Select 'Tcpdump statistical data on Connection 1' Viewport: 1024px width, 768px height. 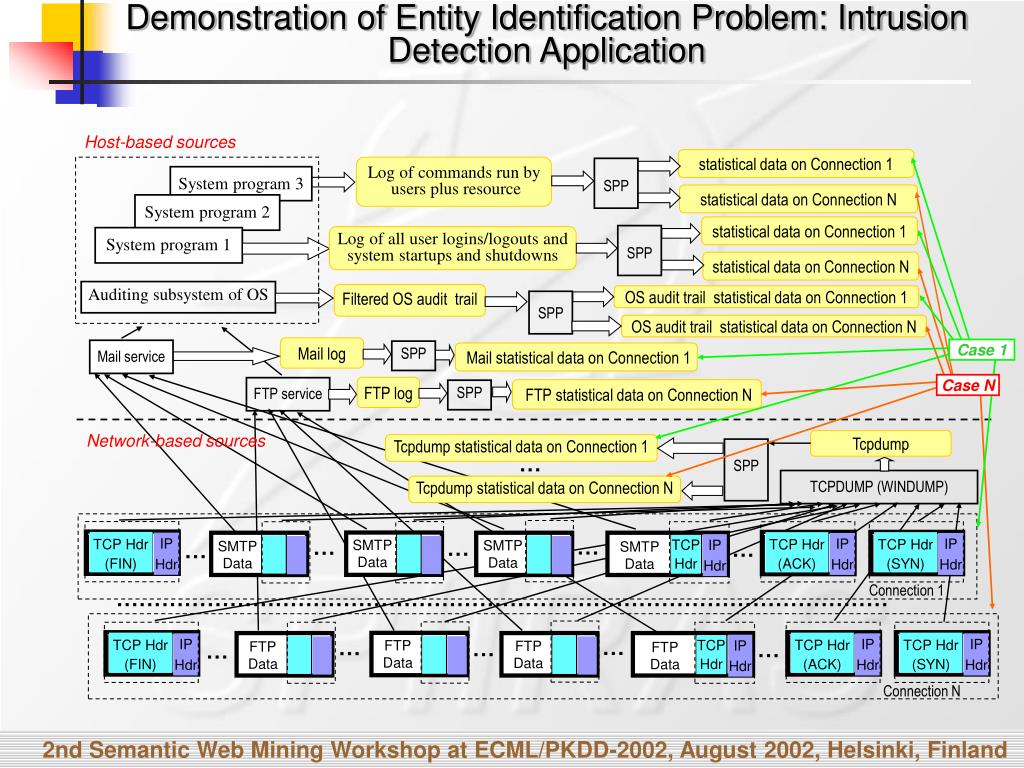(520, 447)
